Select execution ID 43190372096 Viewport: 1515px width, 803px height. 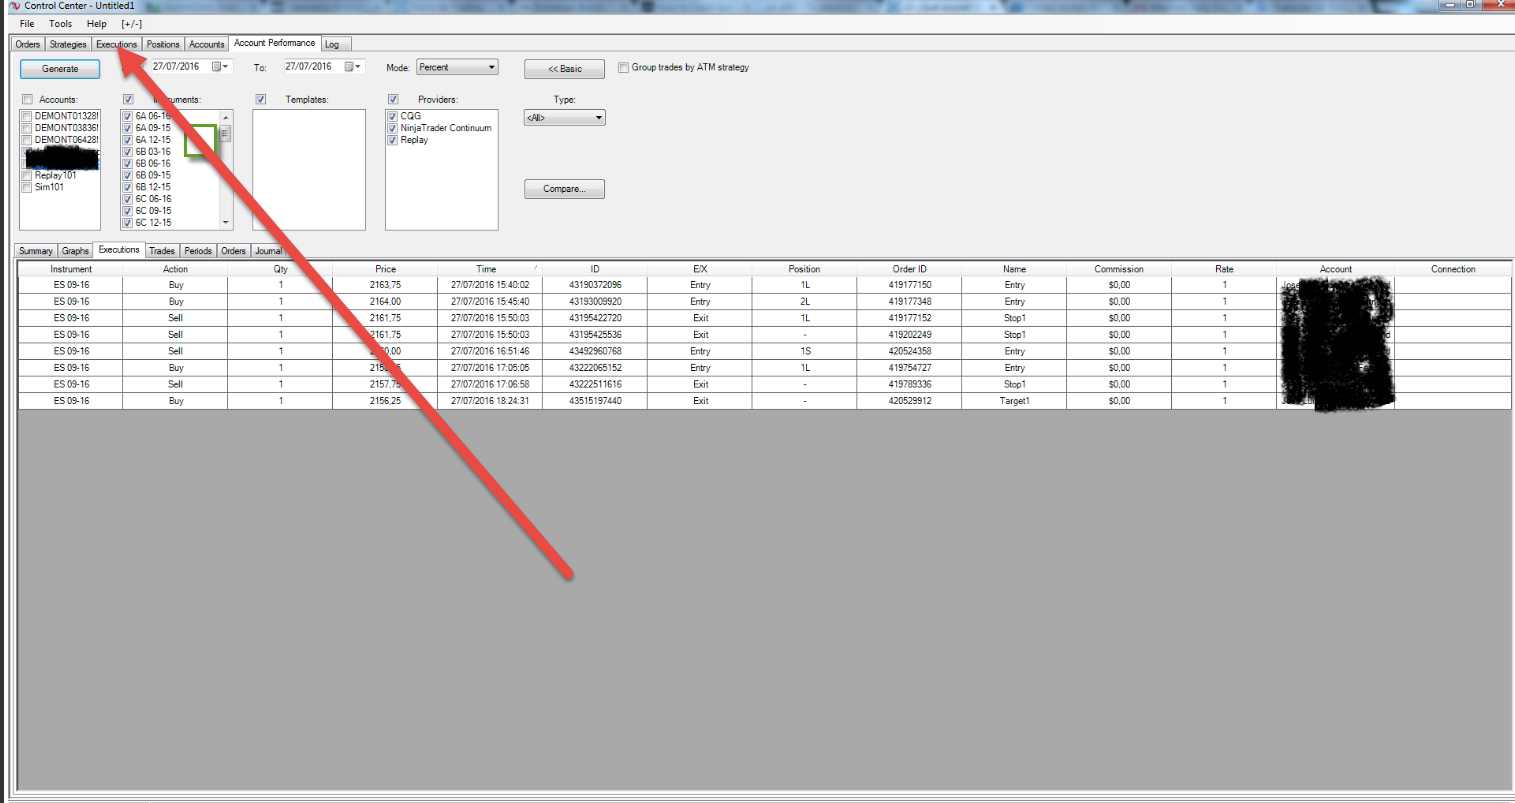(595, 285)
